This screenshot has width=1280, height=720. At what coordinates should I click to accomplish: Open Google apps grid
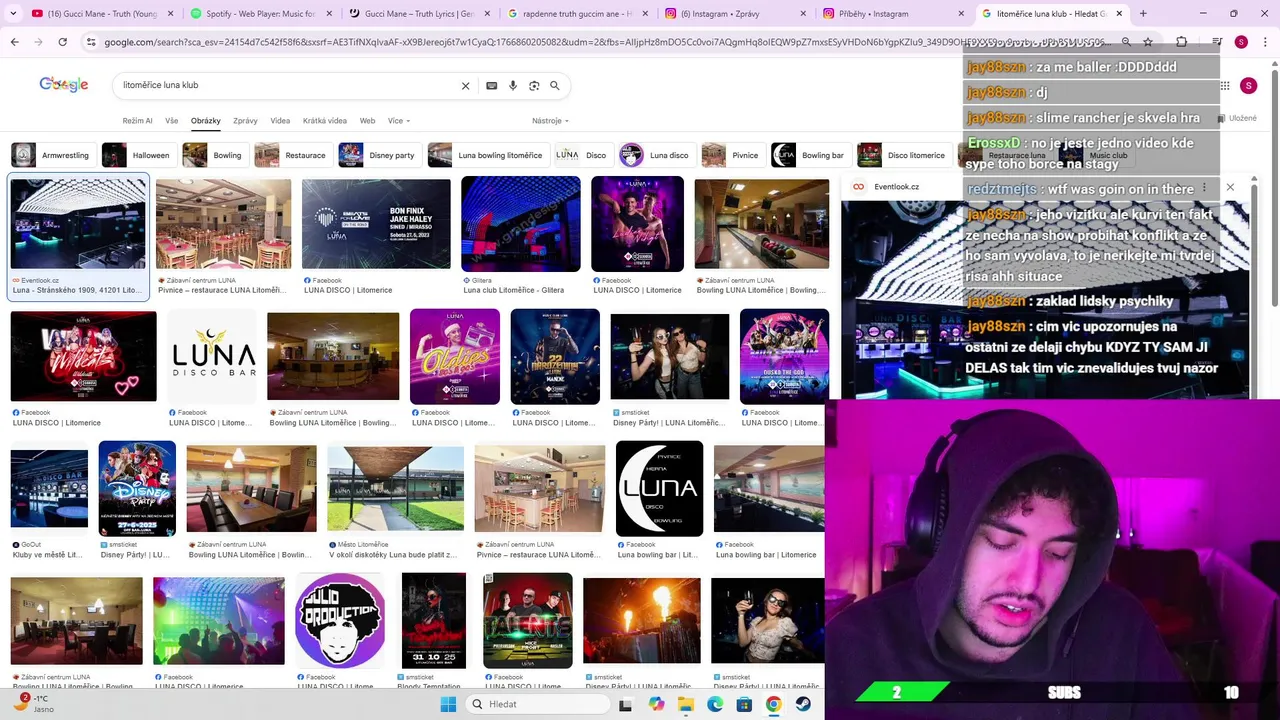click(x=1225, y=86)
